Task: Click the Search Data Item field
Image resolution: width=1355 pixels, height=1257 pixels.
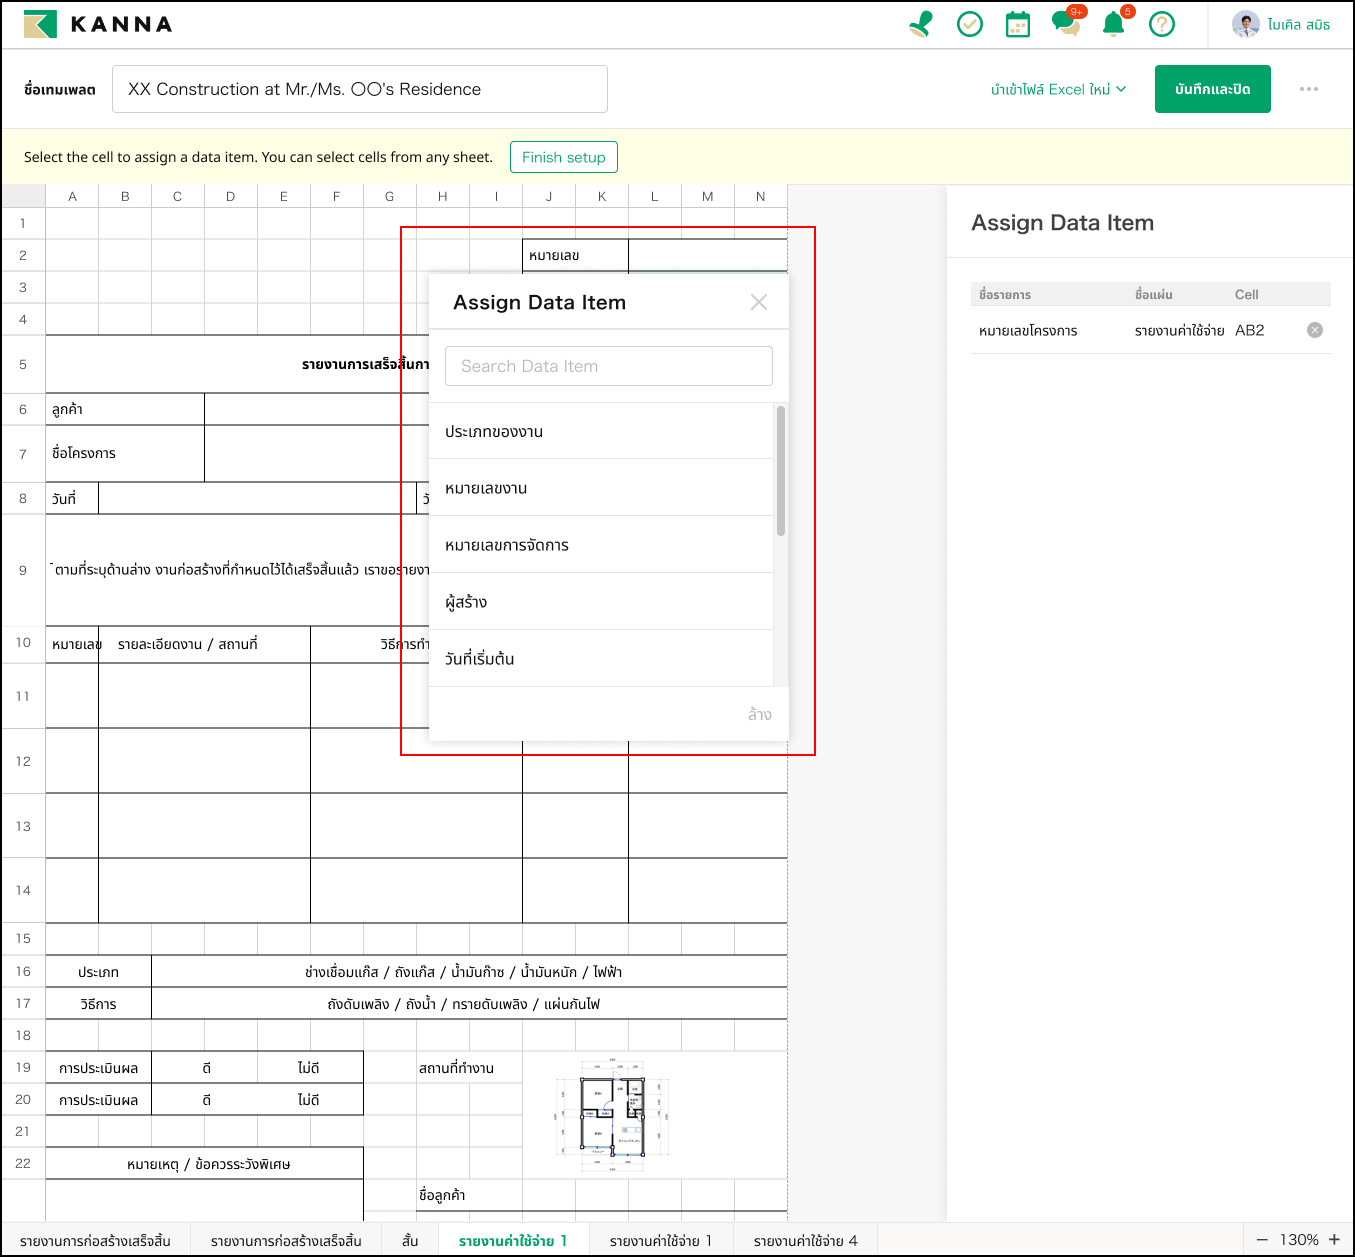Action: click(x=608, y=366)
